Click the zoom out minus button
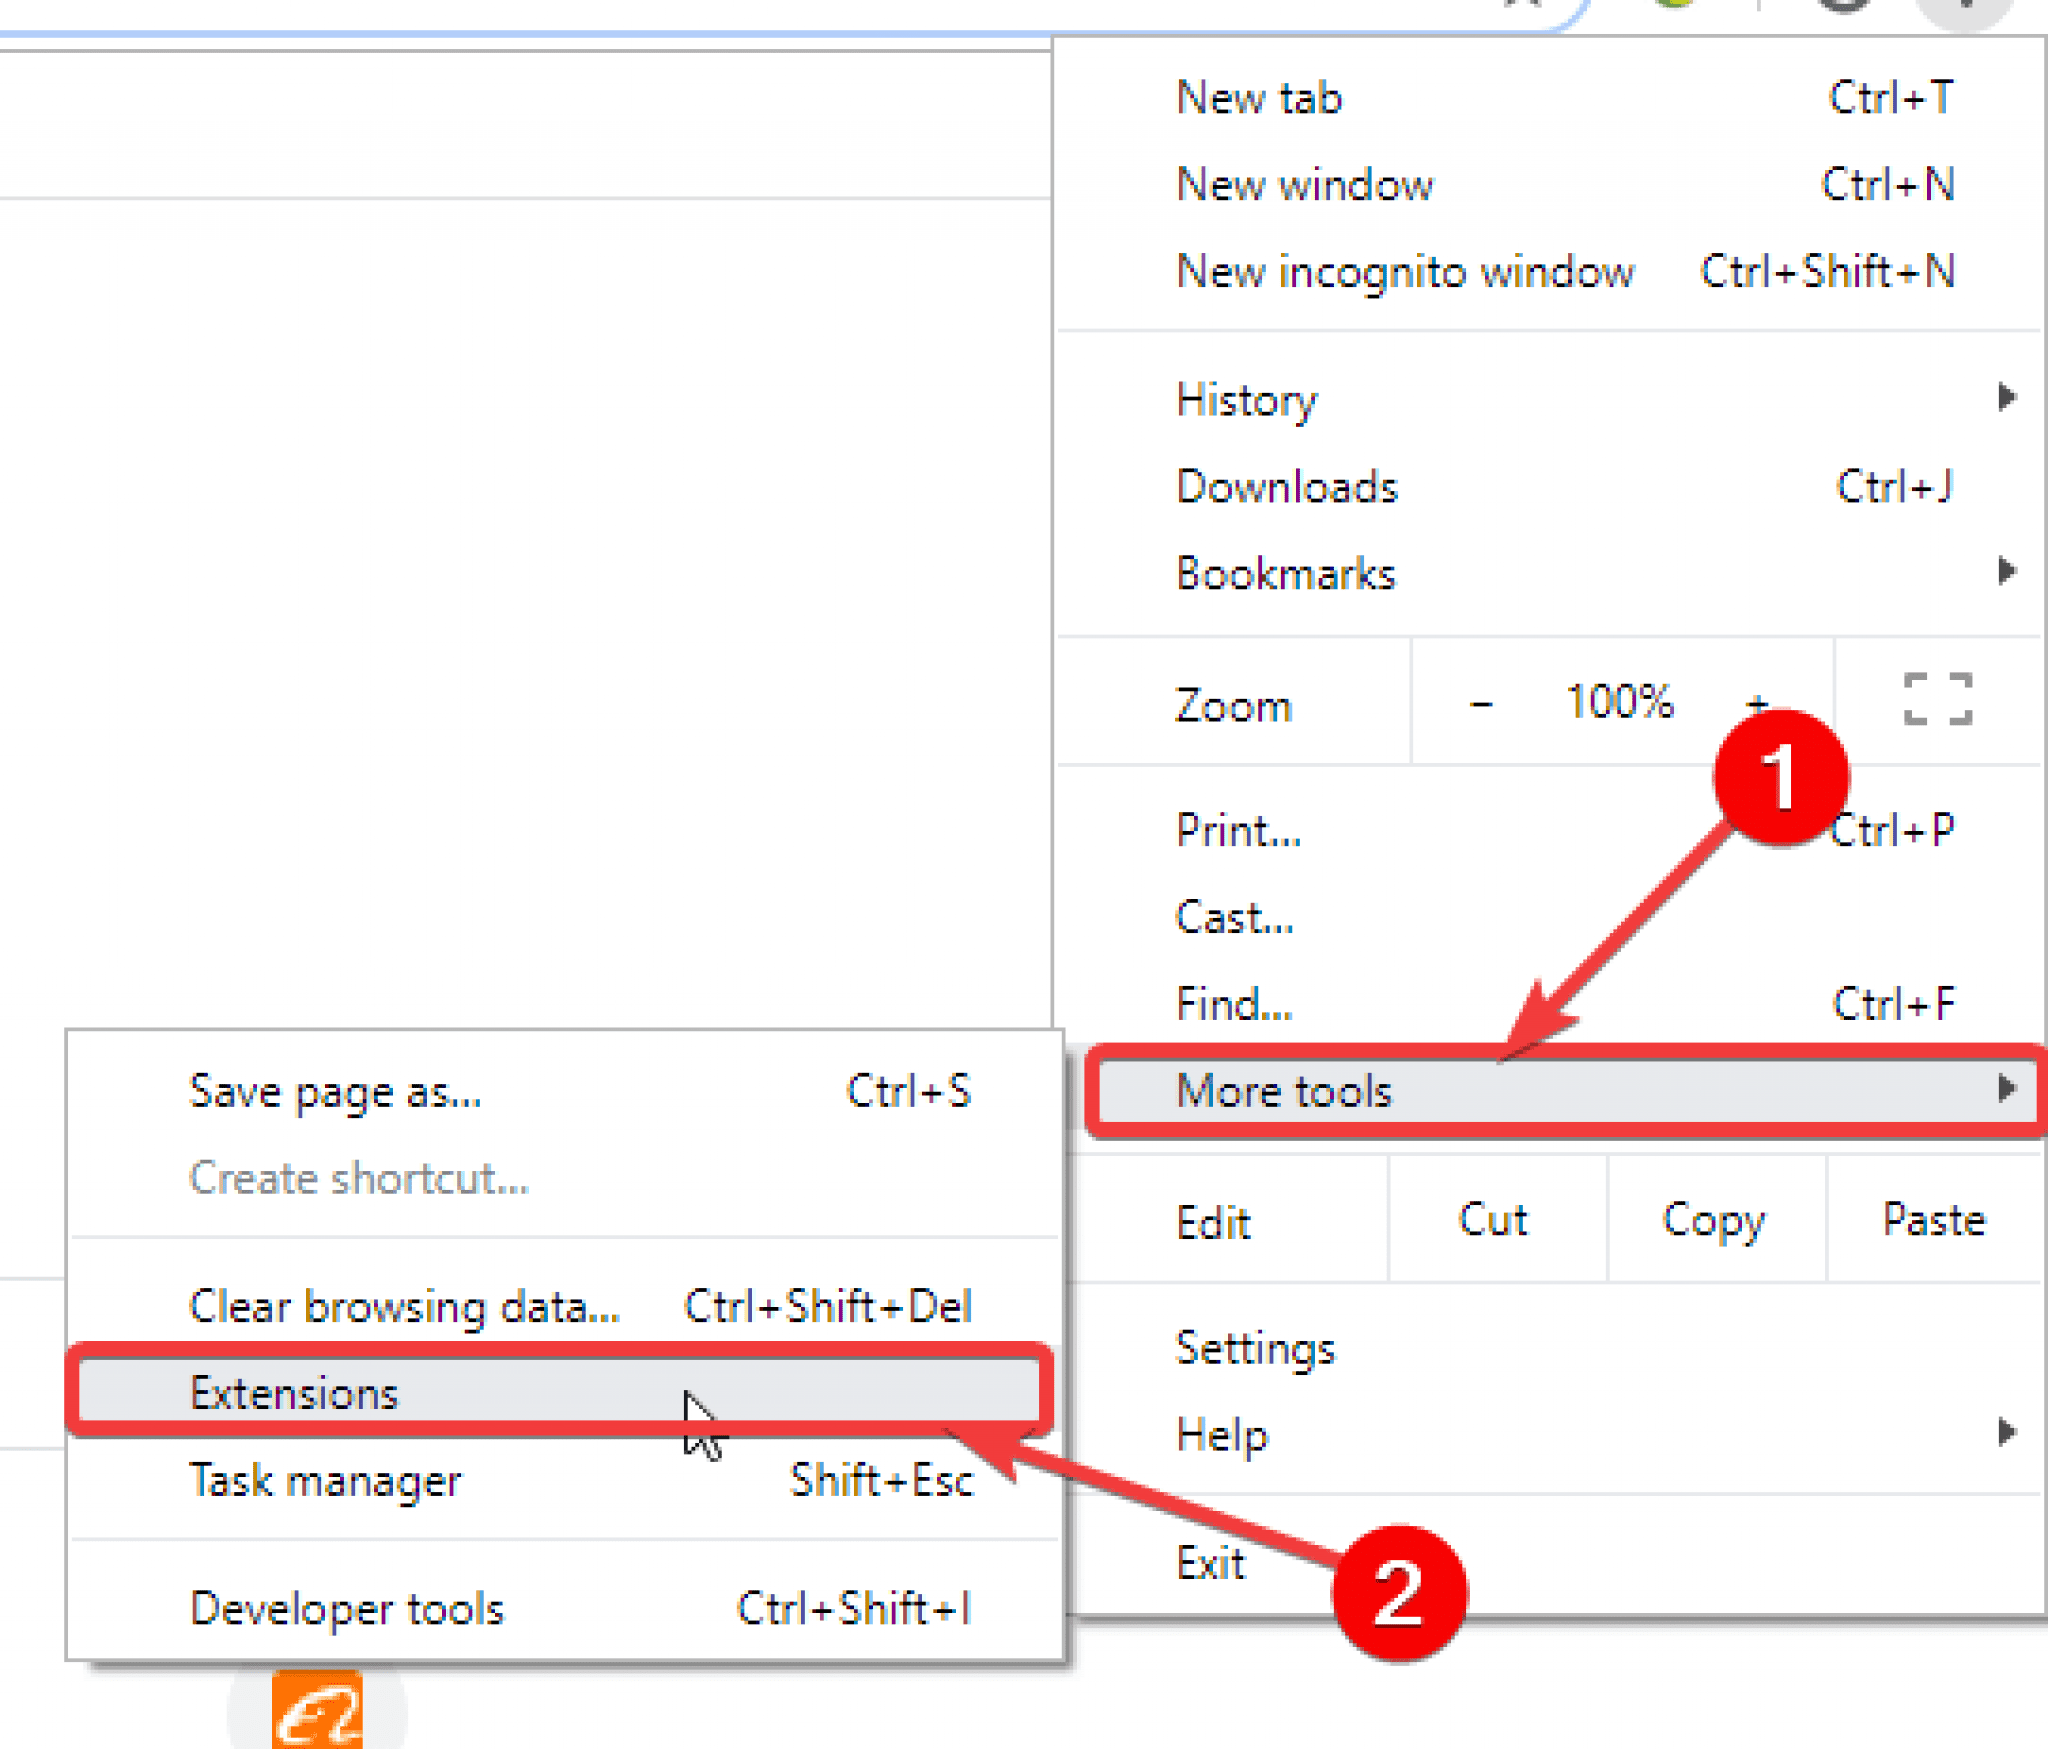 pyautogui.click(x=1480, y=704)
